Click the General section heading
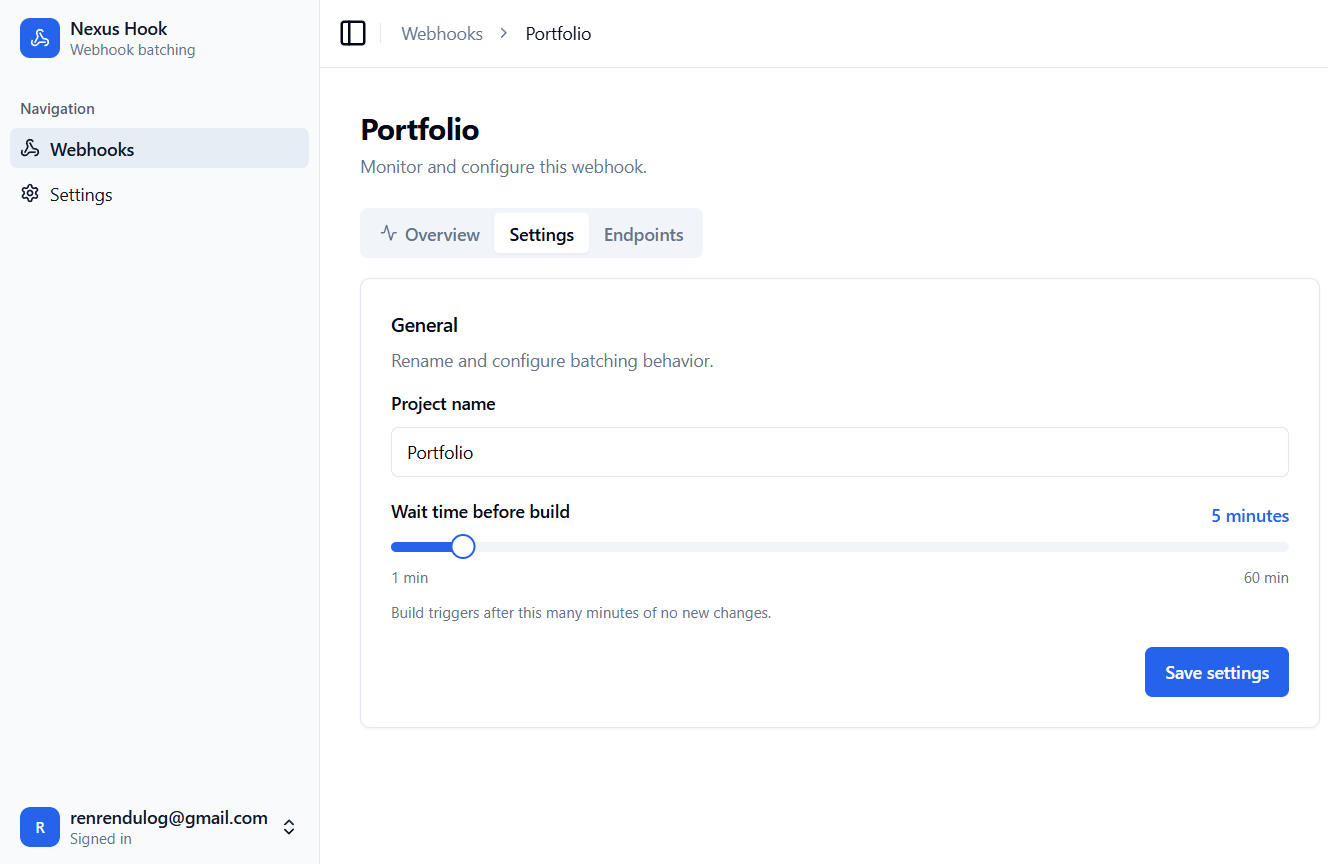The width and height of the screenshot is (1328, 864). pyautogui.click(x=424, y=325)
